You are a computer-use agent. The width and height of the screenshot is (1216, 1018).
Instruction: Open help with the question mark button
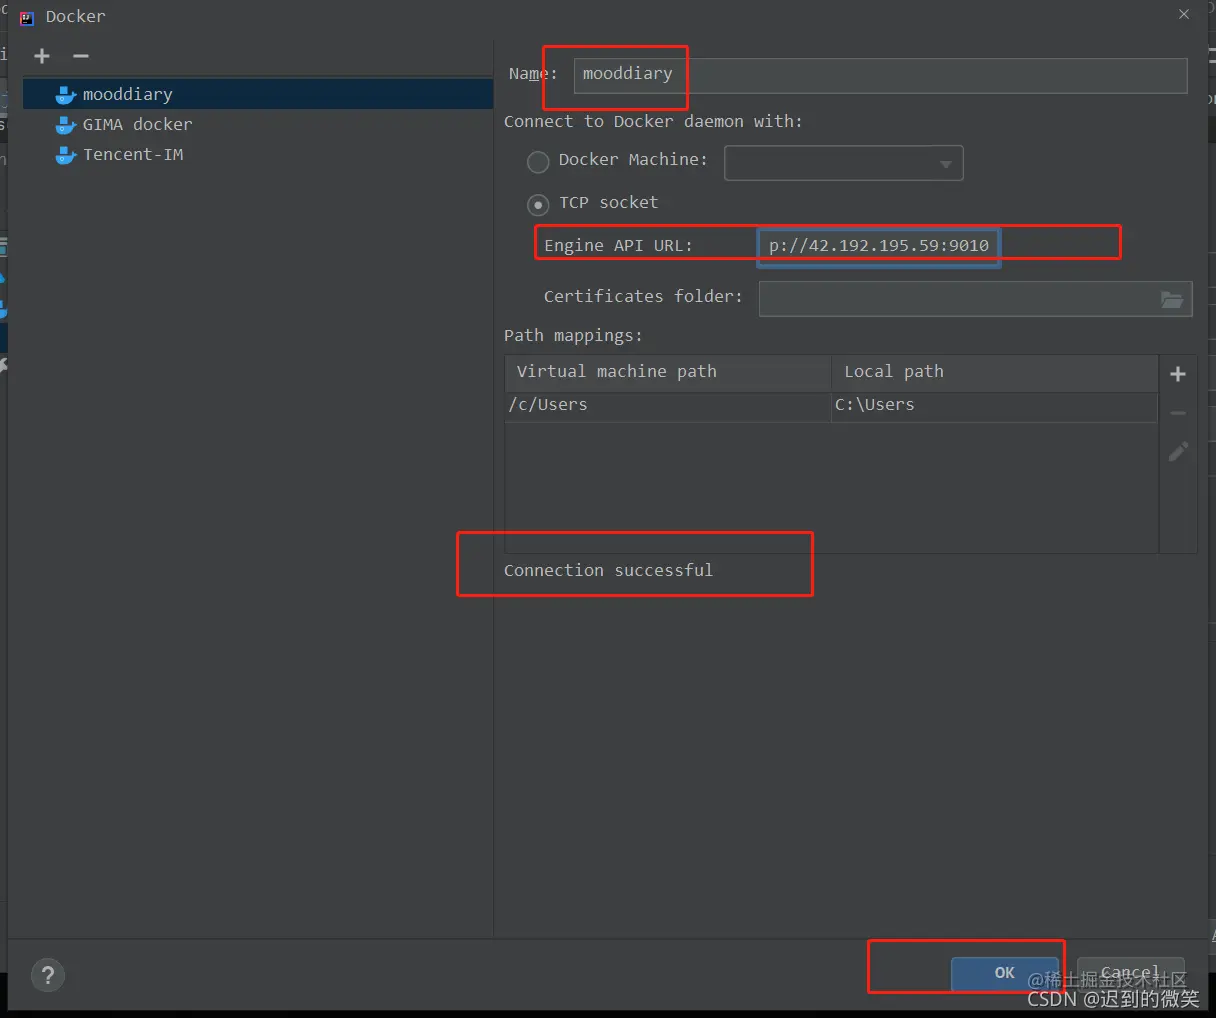click(48, 975)
